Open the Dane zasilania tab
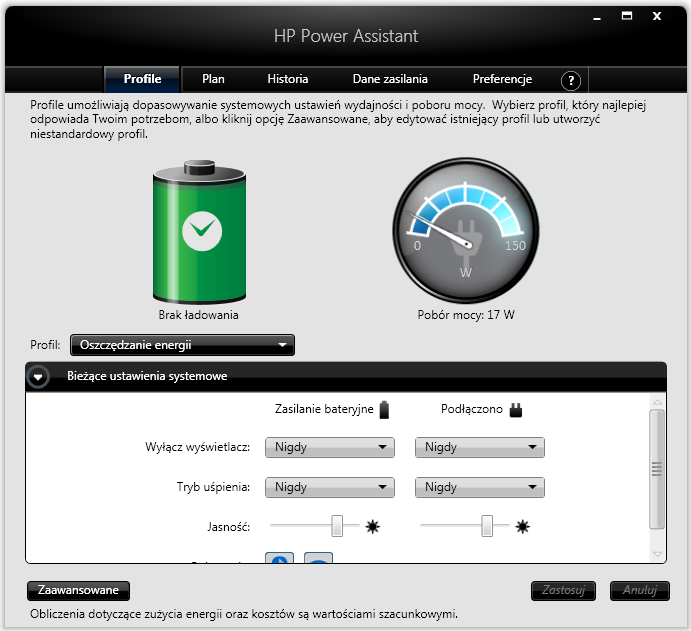The width and height of the screenshot is (691, 631). pyautogui.click(x=390, y=79)
